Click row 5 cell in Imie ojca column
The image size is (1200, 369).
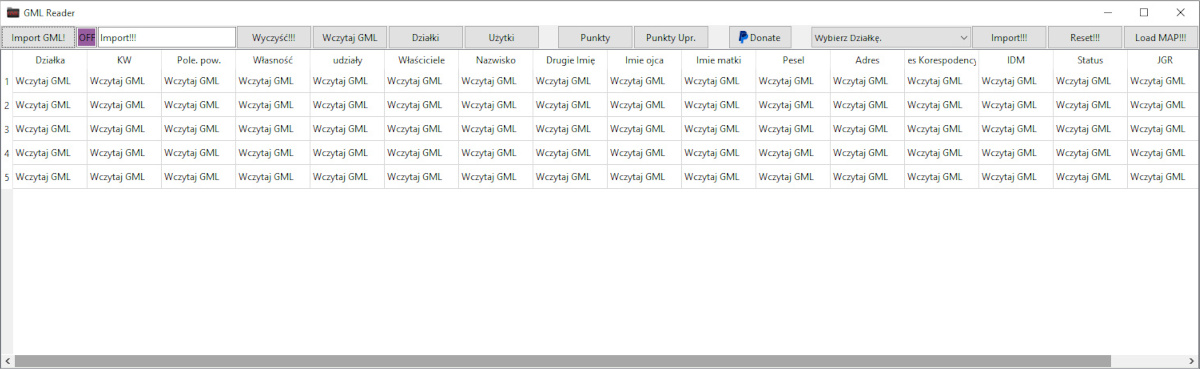(x=644, y=177)
